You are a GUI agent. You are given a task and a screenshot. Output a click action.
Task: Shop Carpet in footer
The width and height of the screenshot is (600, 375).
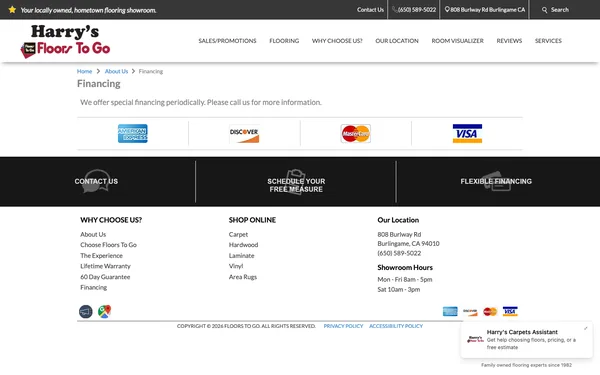pyautogui.click(x=238, y=234)
